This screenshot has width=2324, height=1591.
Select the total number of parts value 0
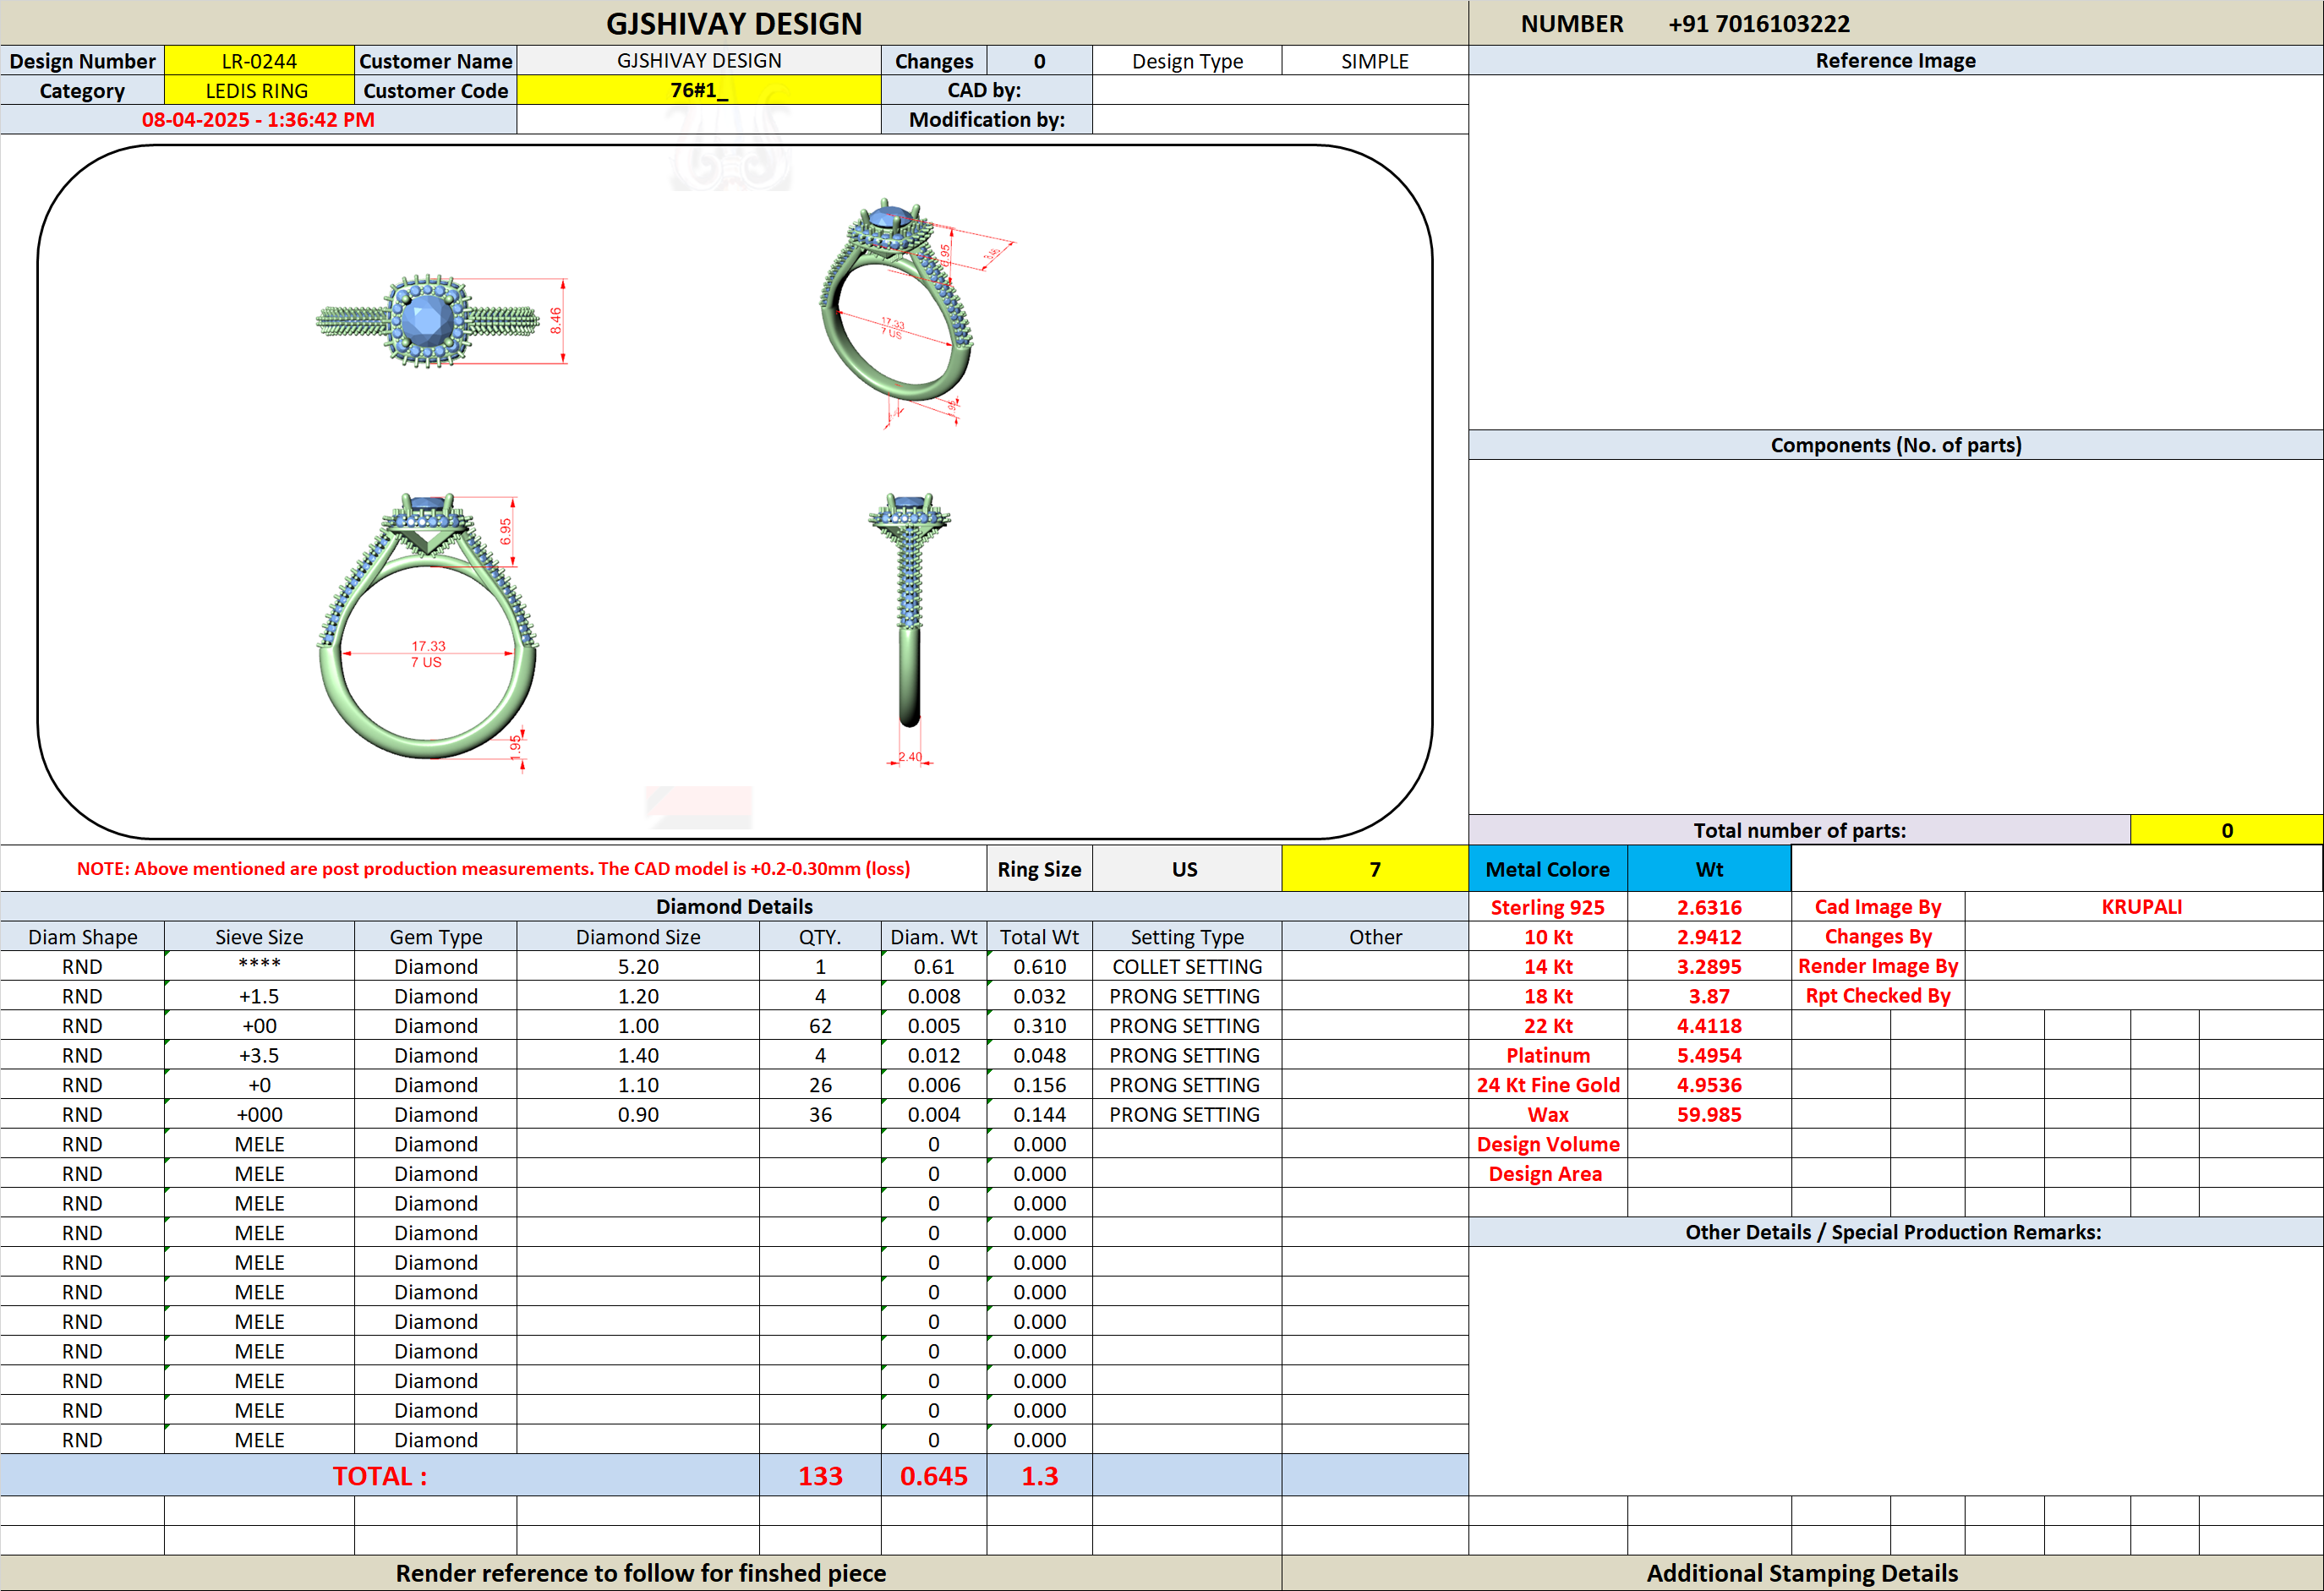click(2227, 830)
